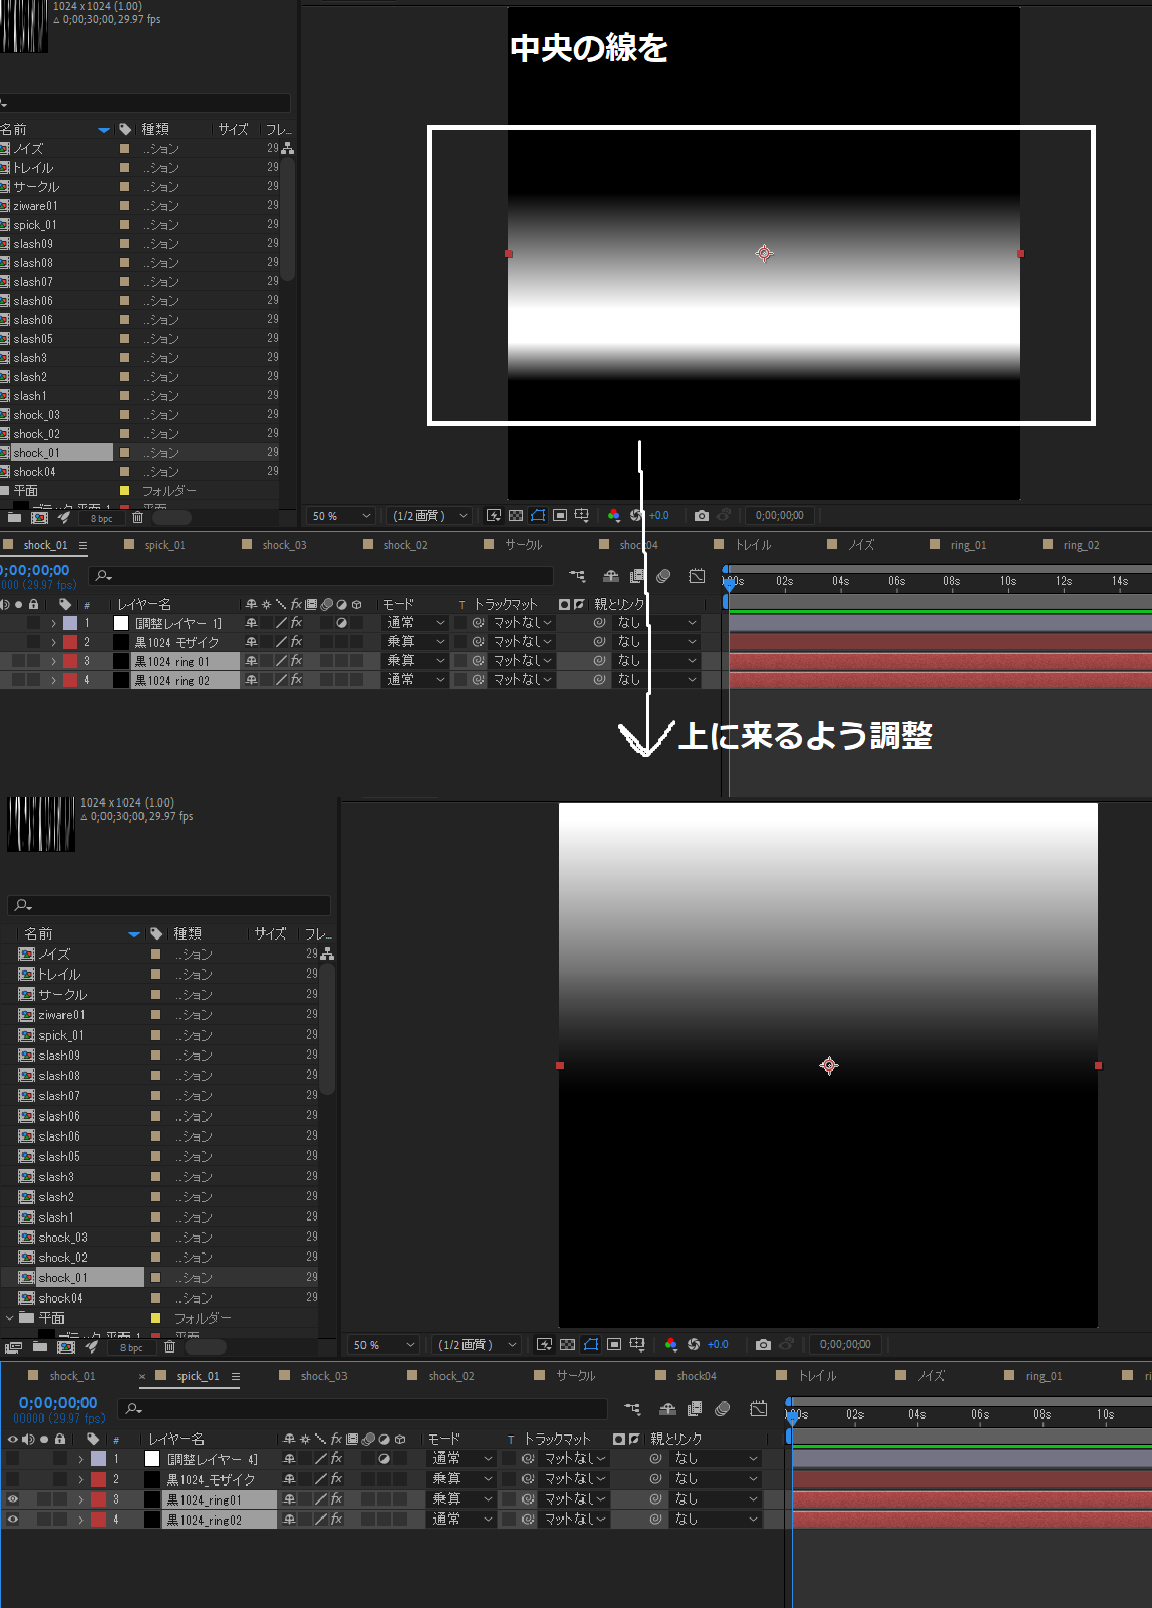Image resolution: width=1152 pixels, height=1608 pixels.
Task: Click 8 bpc color depth button in lower project
Action: (131, 1347)
